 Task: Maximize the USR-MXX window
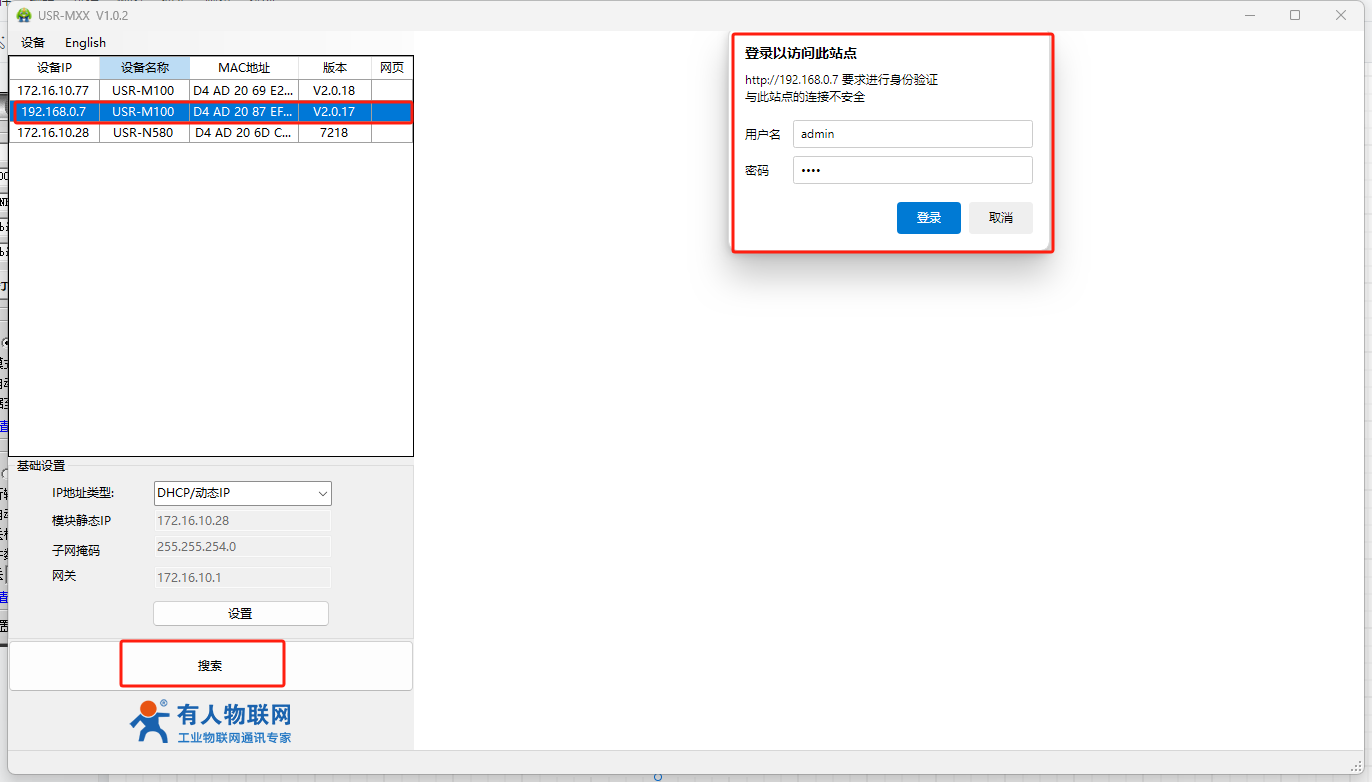(x=1296, y=15)
